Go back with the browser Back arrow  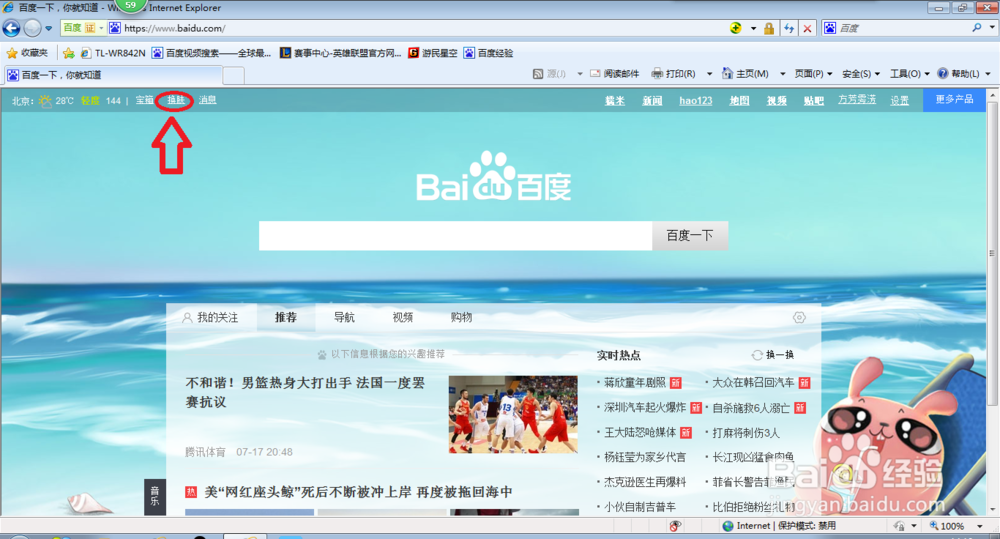pos(11,28)
